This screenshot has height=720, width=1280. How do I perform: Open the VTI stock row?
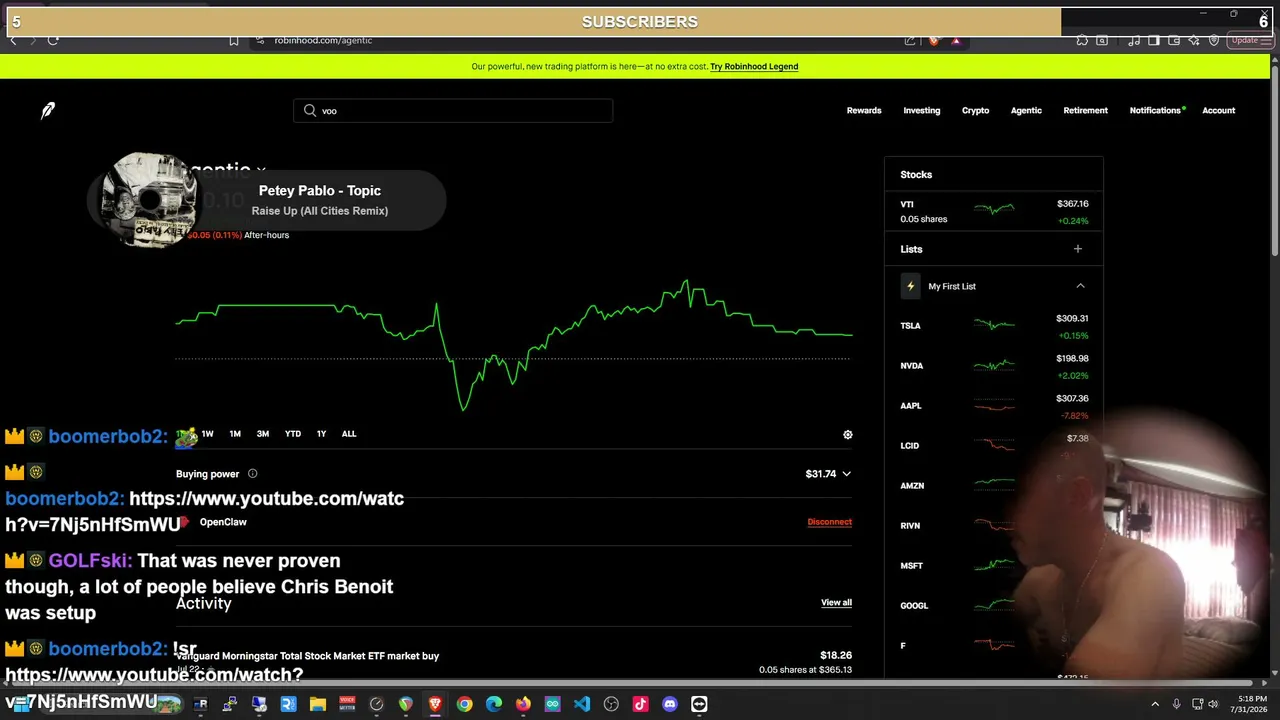[994, 211]
